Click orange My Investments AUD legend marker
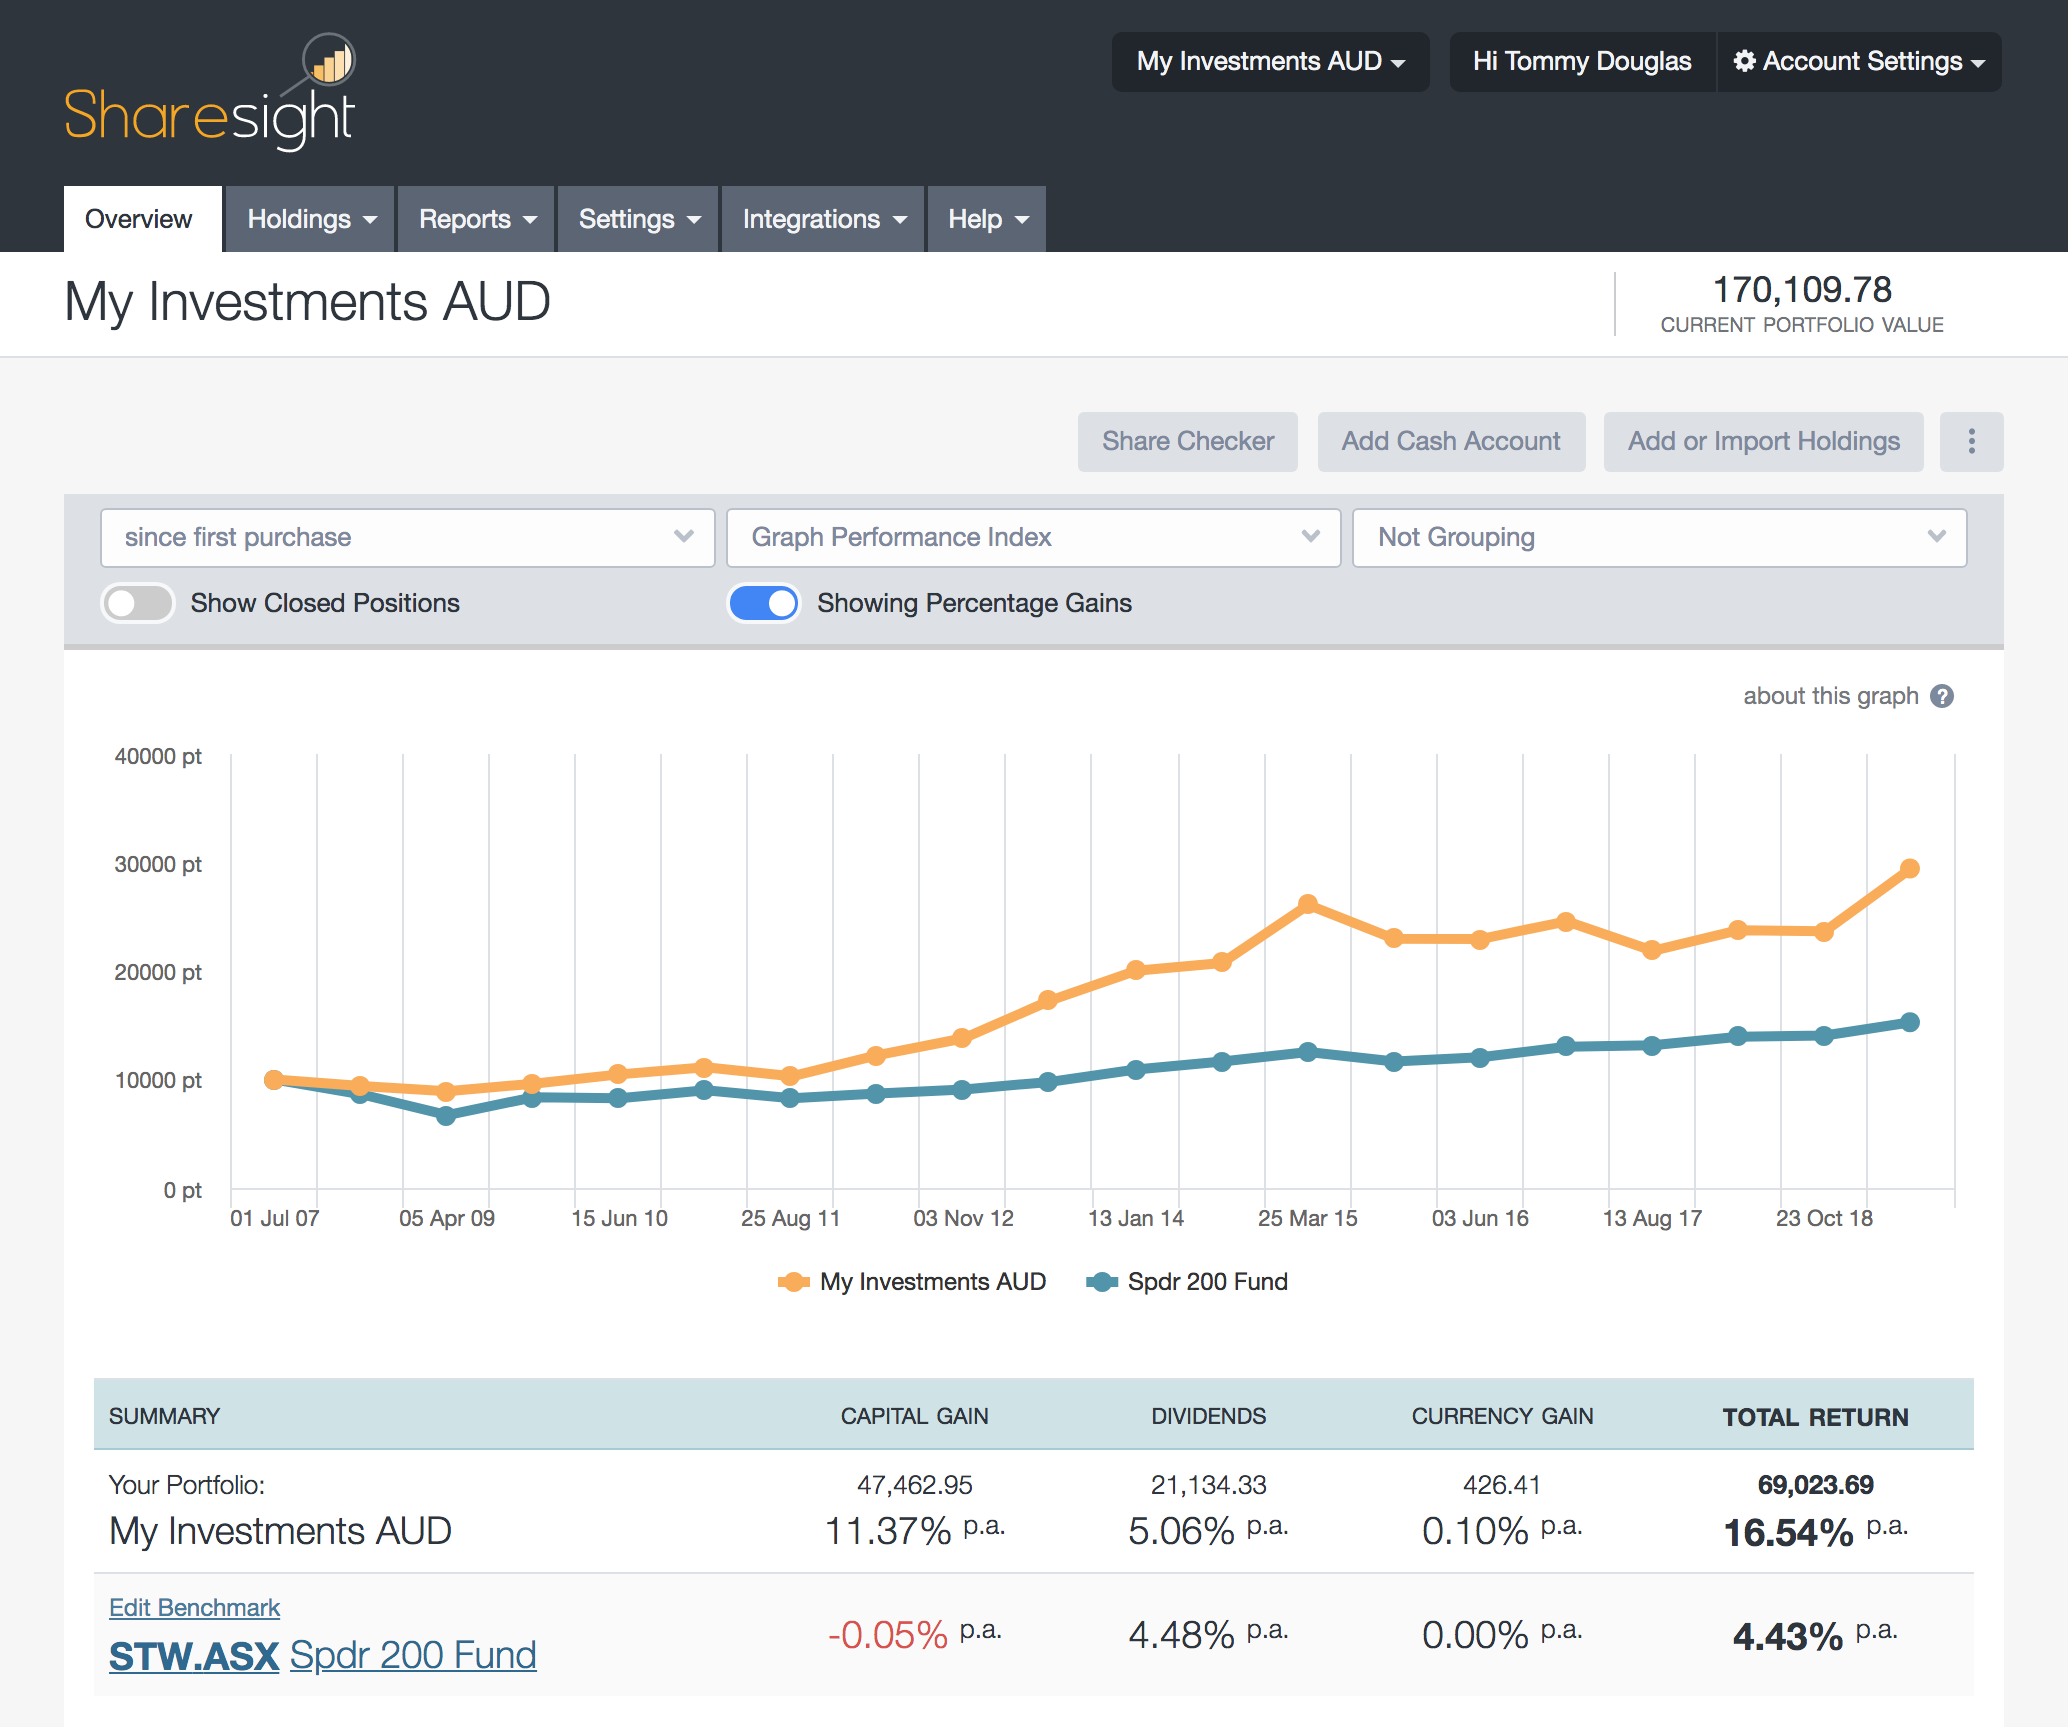The width and height of the screenshot is (2068, 1727). pos(794,1282)
